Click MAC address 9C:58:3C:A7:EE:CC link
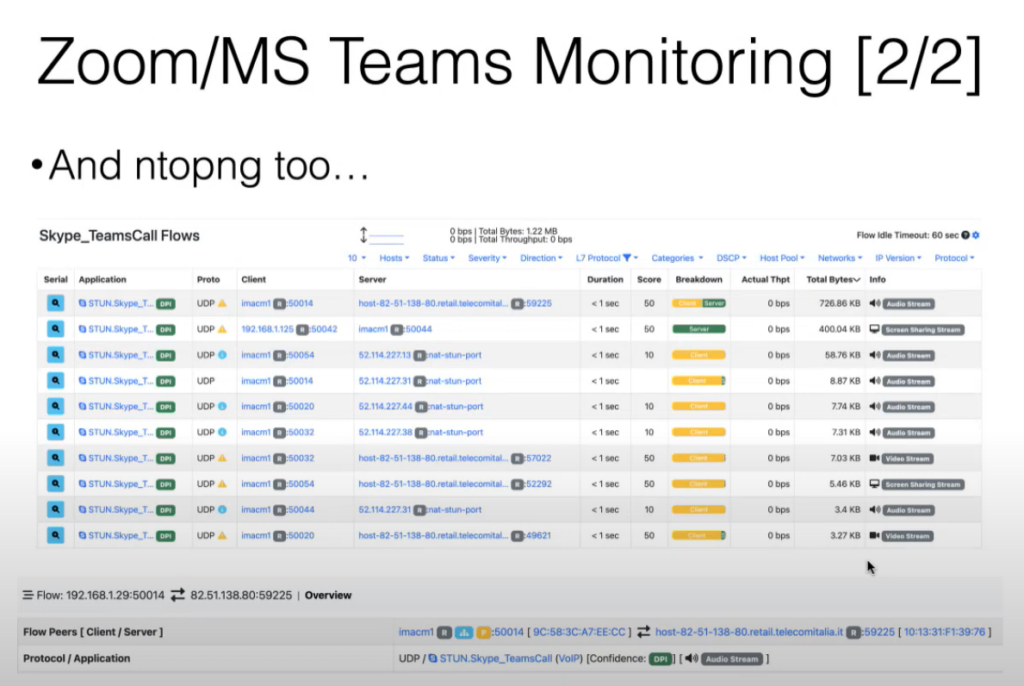 (579, 632)
